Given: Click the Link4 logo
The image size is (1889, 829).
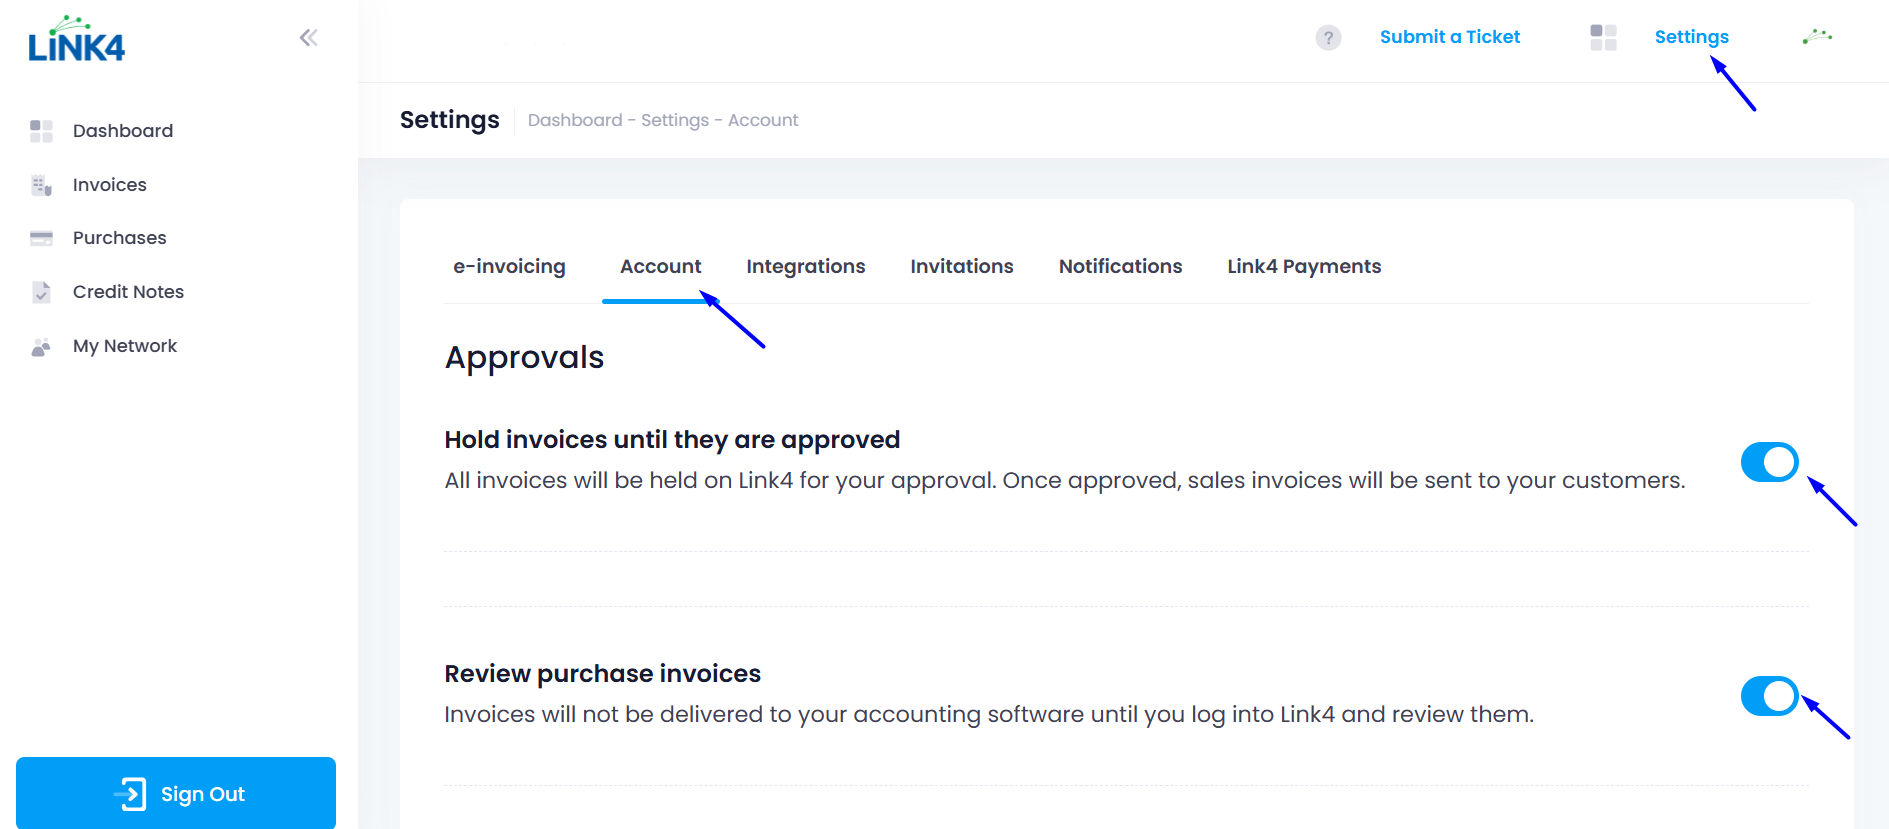Looking at the screenshot, I should 77,41.
